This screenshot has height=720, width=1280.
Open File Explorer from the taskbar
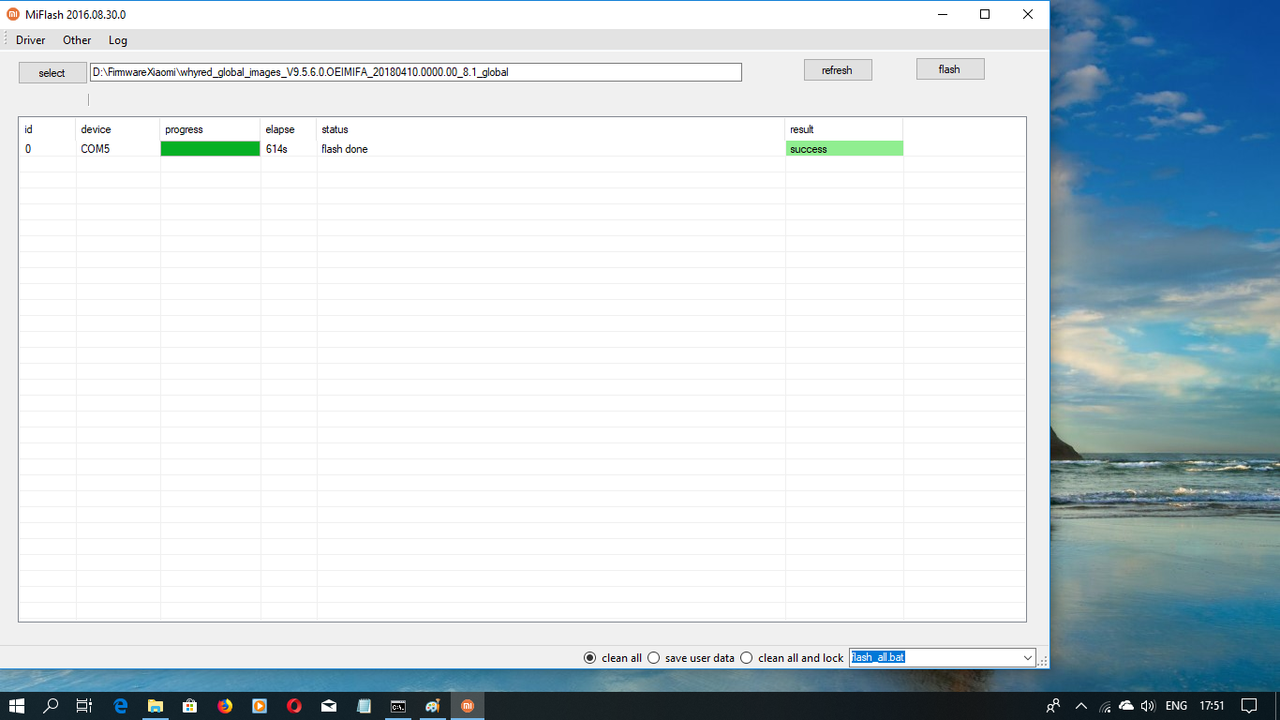click(x=155, y=706)
